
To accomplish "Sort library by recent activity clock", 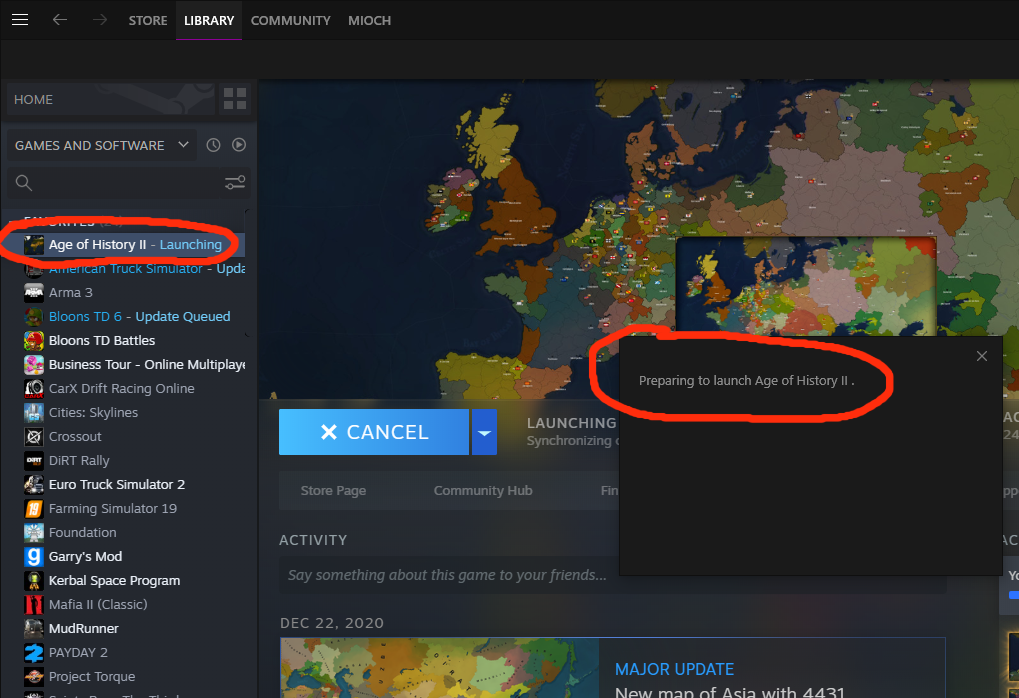I will coord(213,145).
